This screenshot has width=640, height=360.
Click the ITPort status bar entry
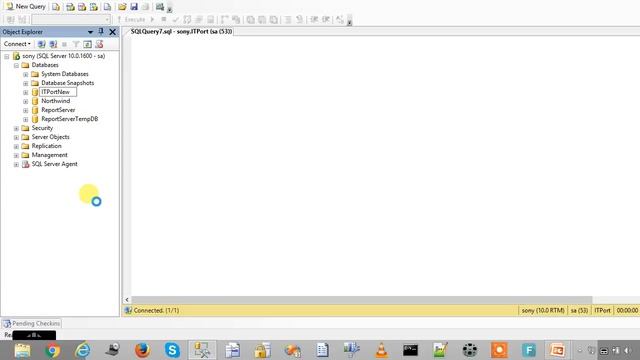point(602,310)
